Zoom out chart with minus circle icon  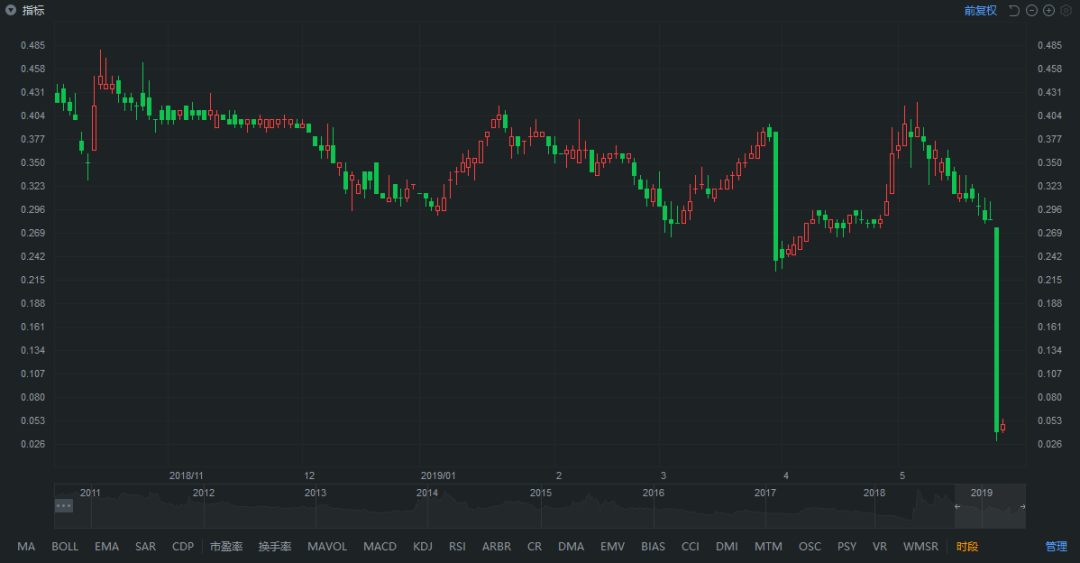pyautogui.click(x=1031, y=10)
